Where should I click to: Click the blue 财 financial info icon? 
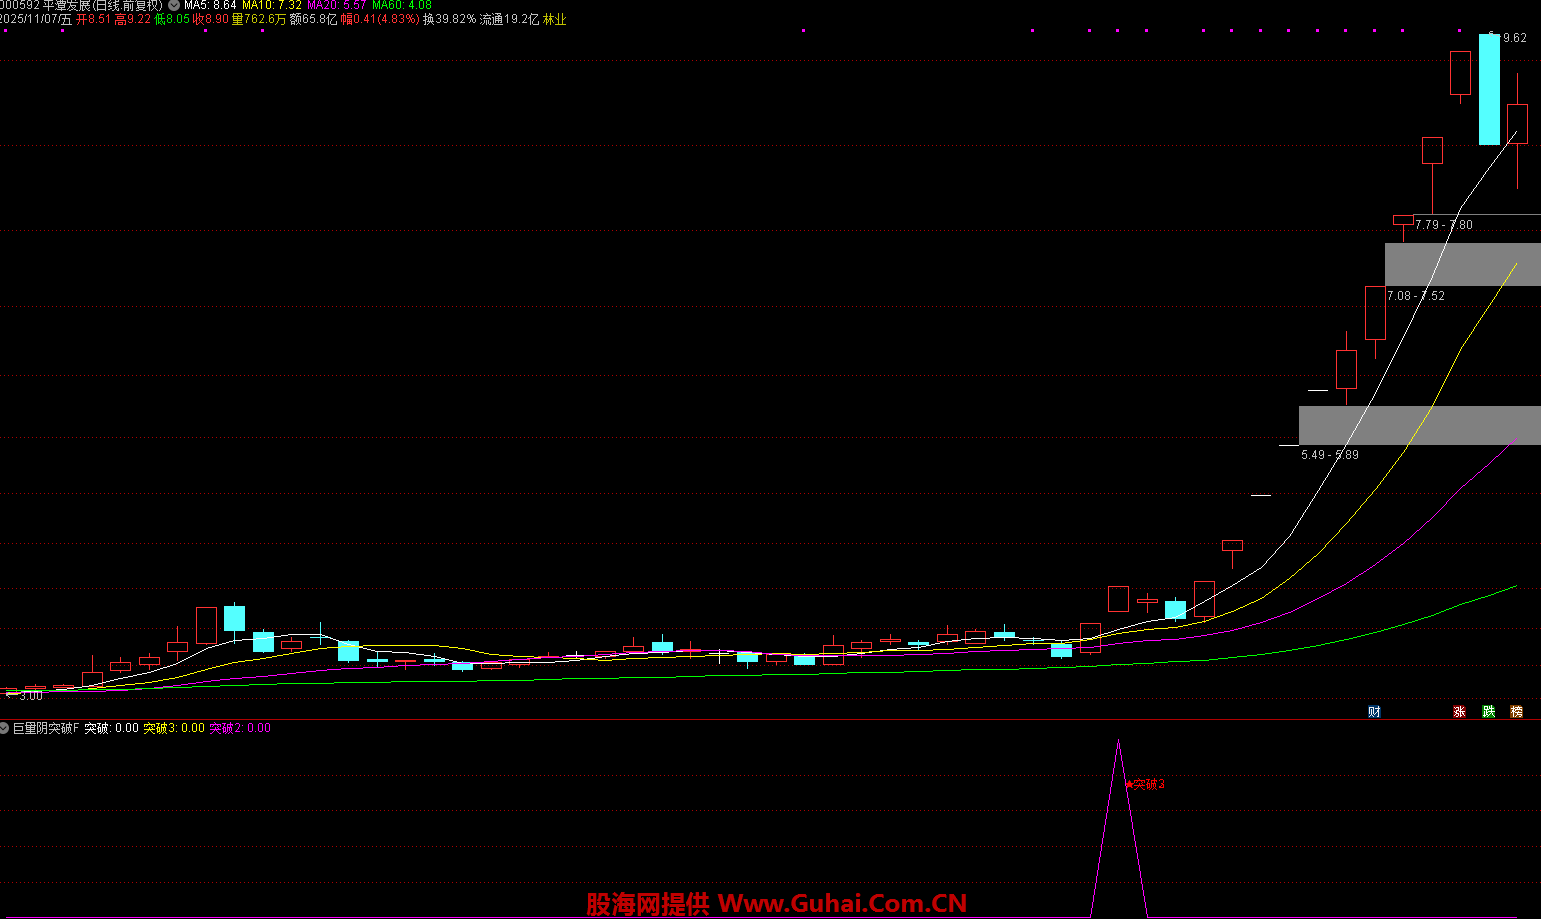[x=1374, y=711]
